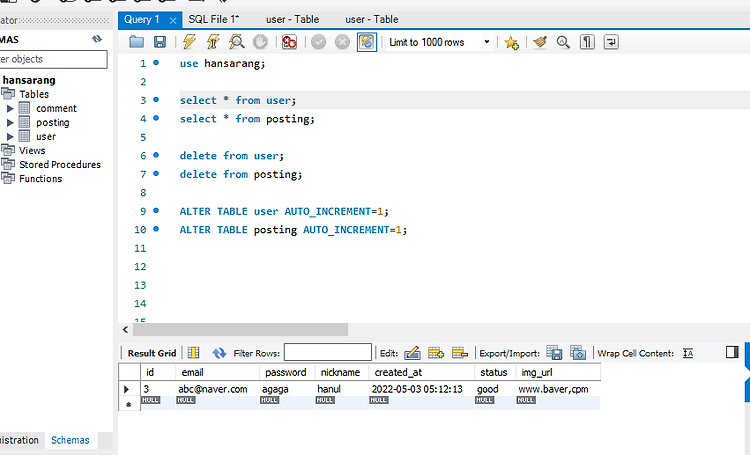Toggle form editor grid icon
This screenshot has height=455, width=750.
(194, 353)
